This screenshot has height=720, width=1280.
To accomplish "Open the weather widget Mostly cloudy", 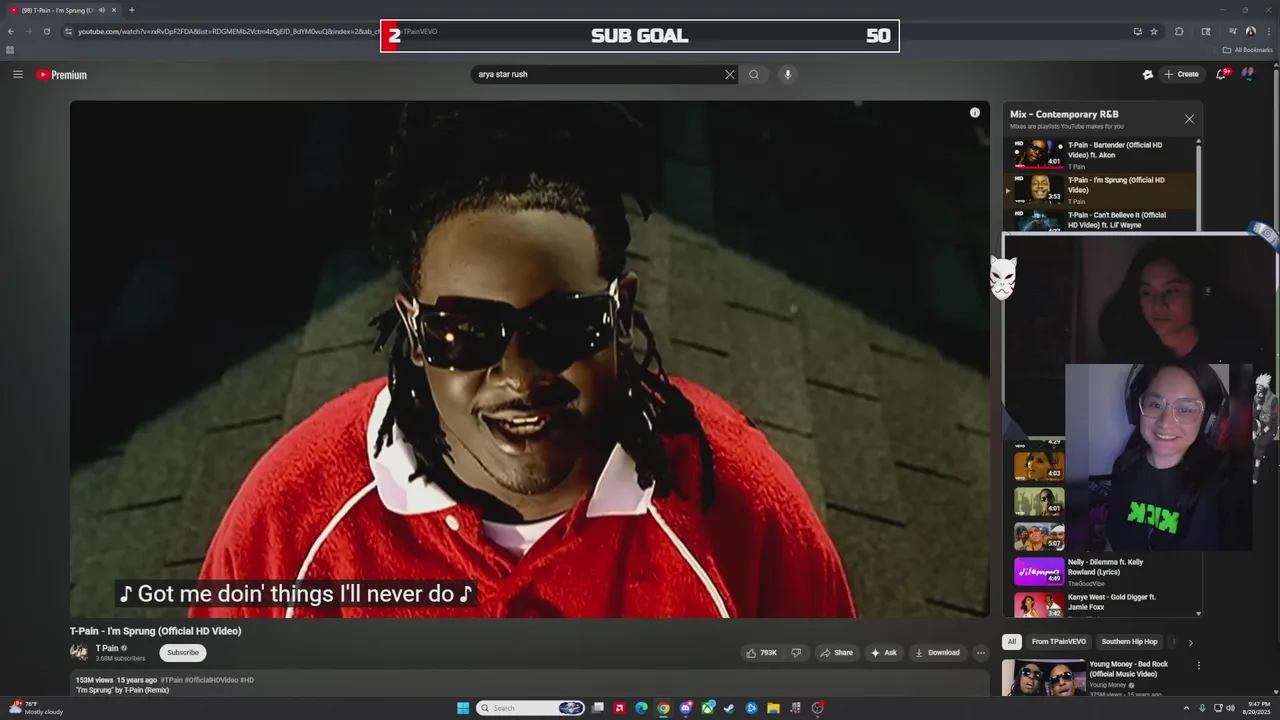I will click(x=37, y=708).
